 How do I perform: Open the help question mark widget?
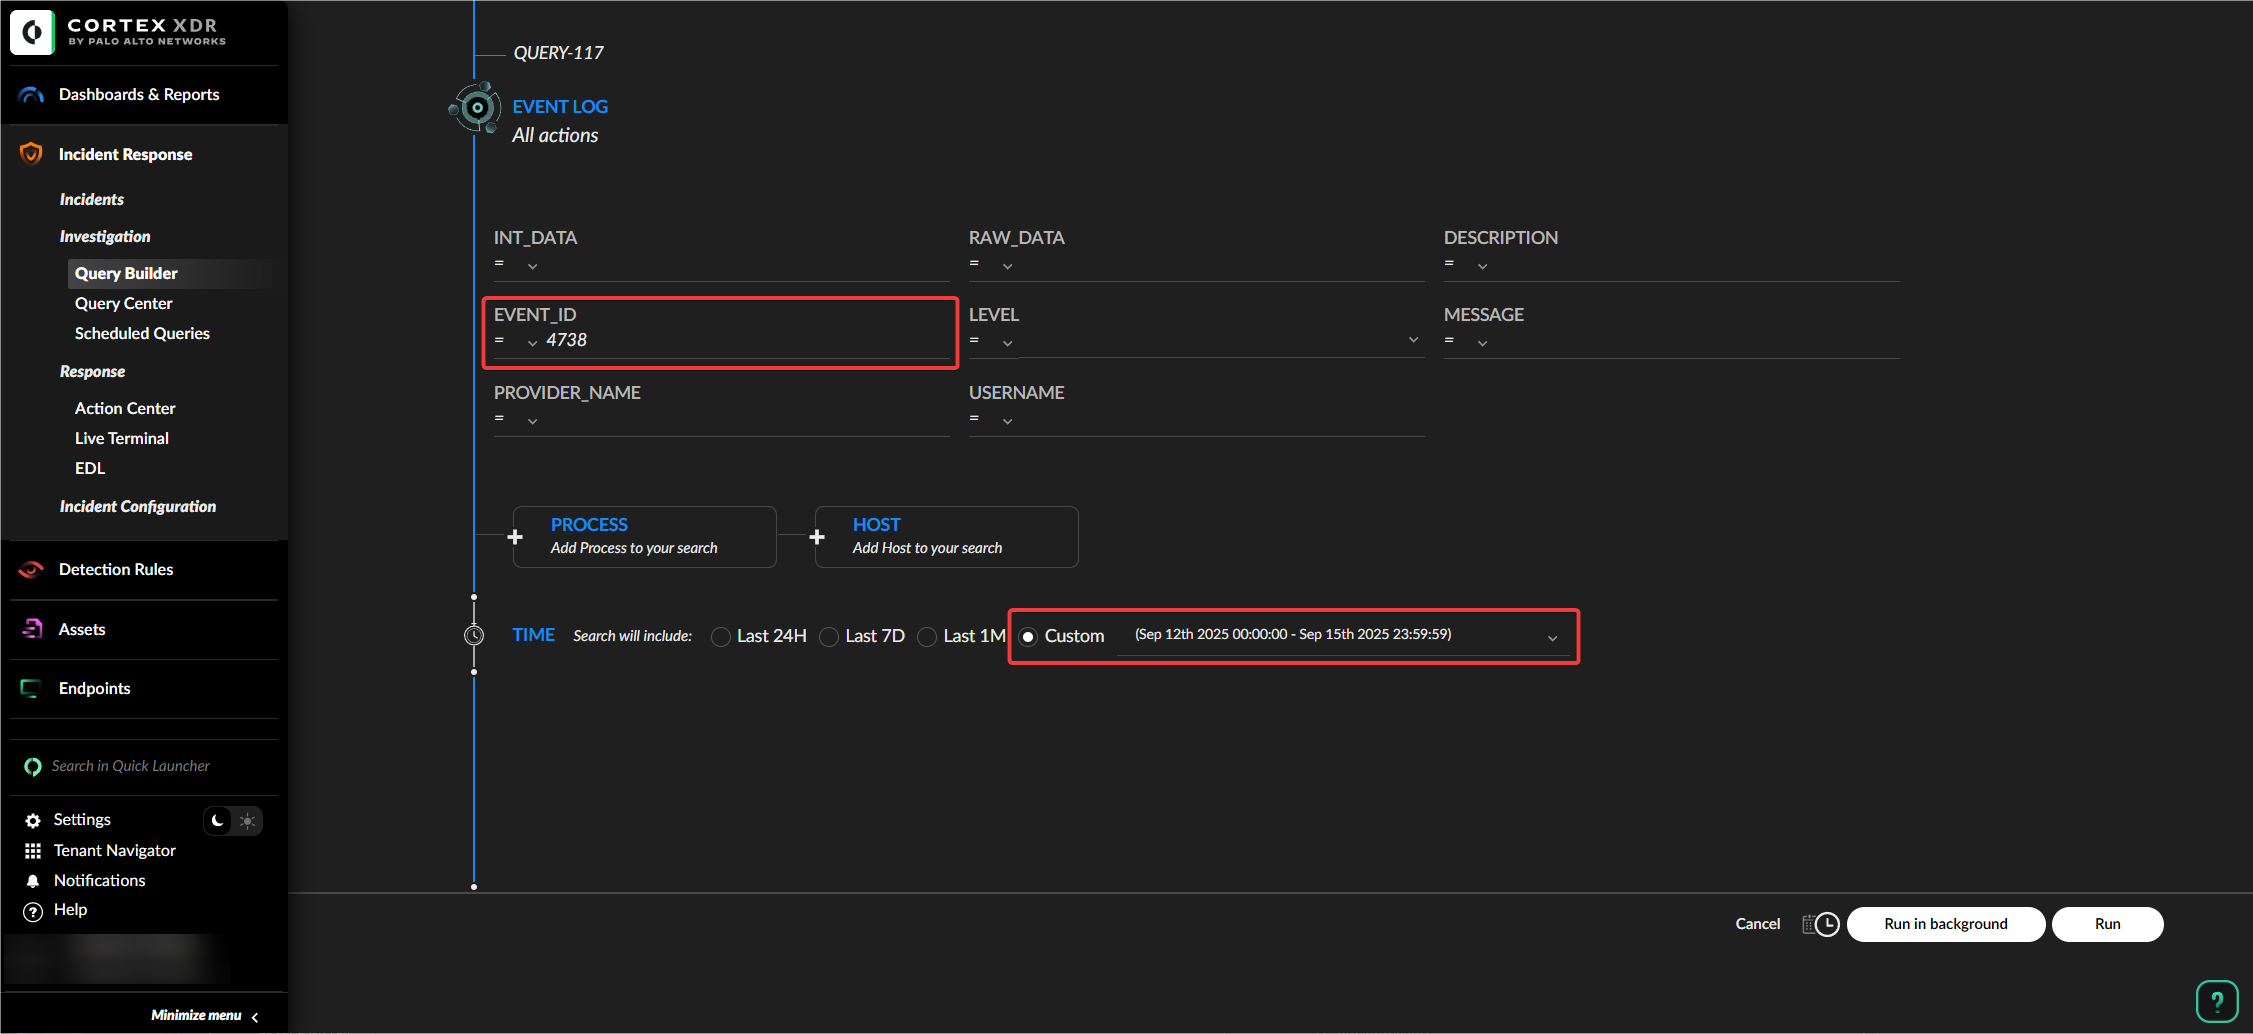pos(2216,1001)
